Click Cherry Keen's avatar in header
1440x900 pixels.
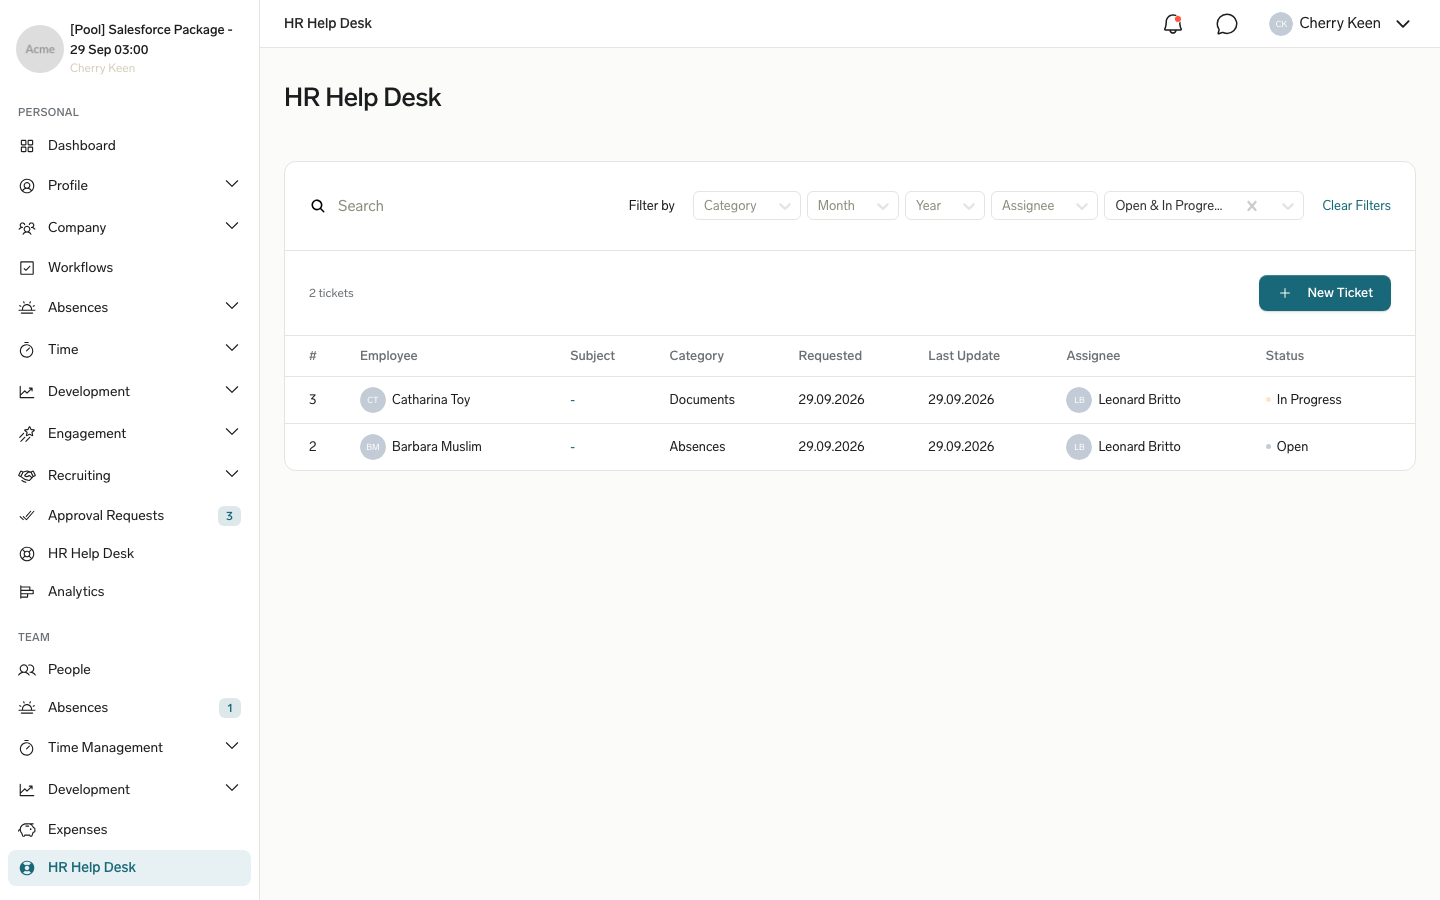(1281, 24)
